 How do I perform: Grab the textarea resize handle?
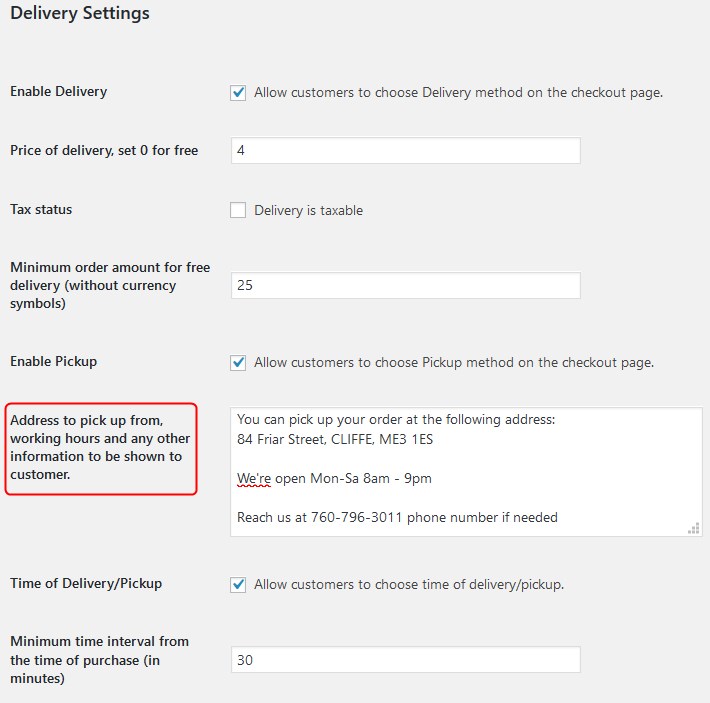(694, 528)
